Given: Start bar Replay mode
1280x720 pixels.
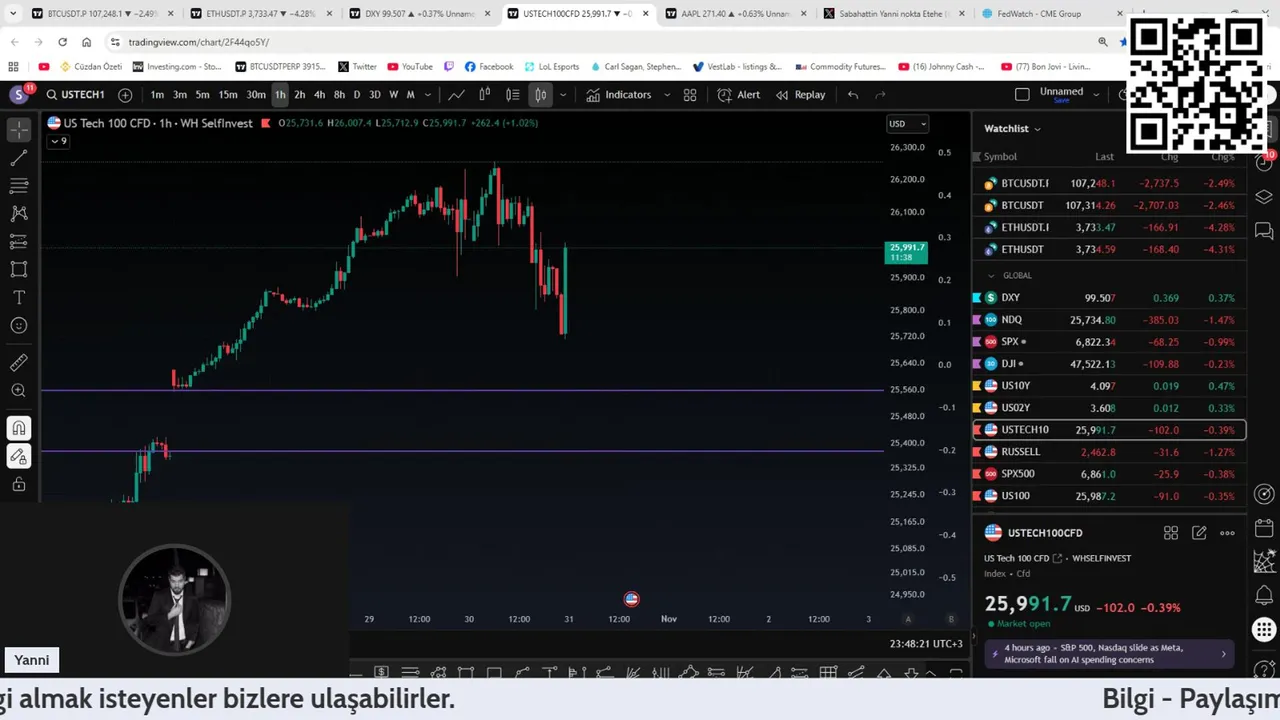Looking at the screenshot, I should coord(800,95).
